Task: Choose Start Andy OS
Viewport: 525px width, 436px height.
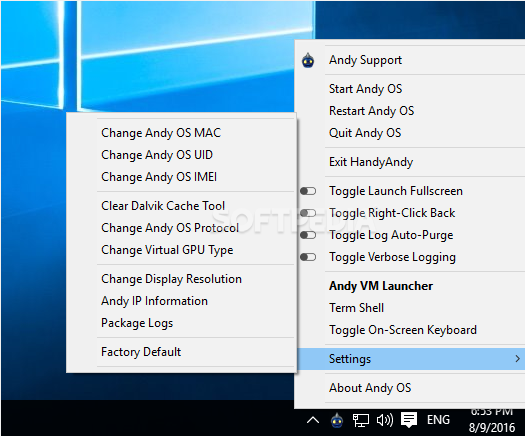Action: click(x=365, y=89)
